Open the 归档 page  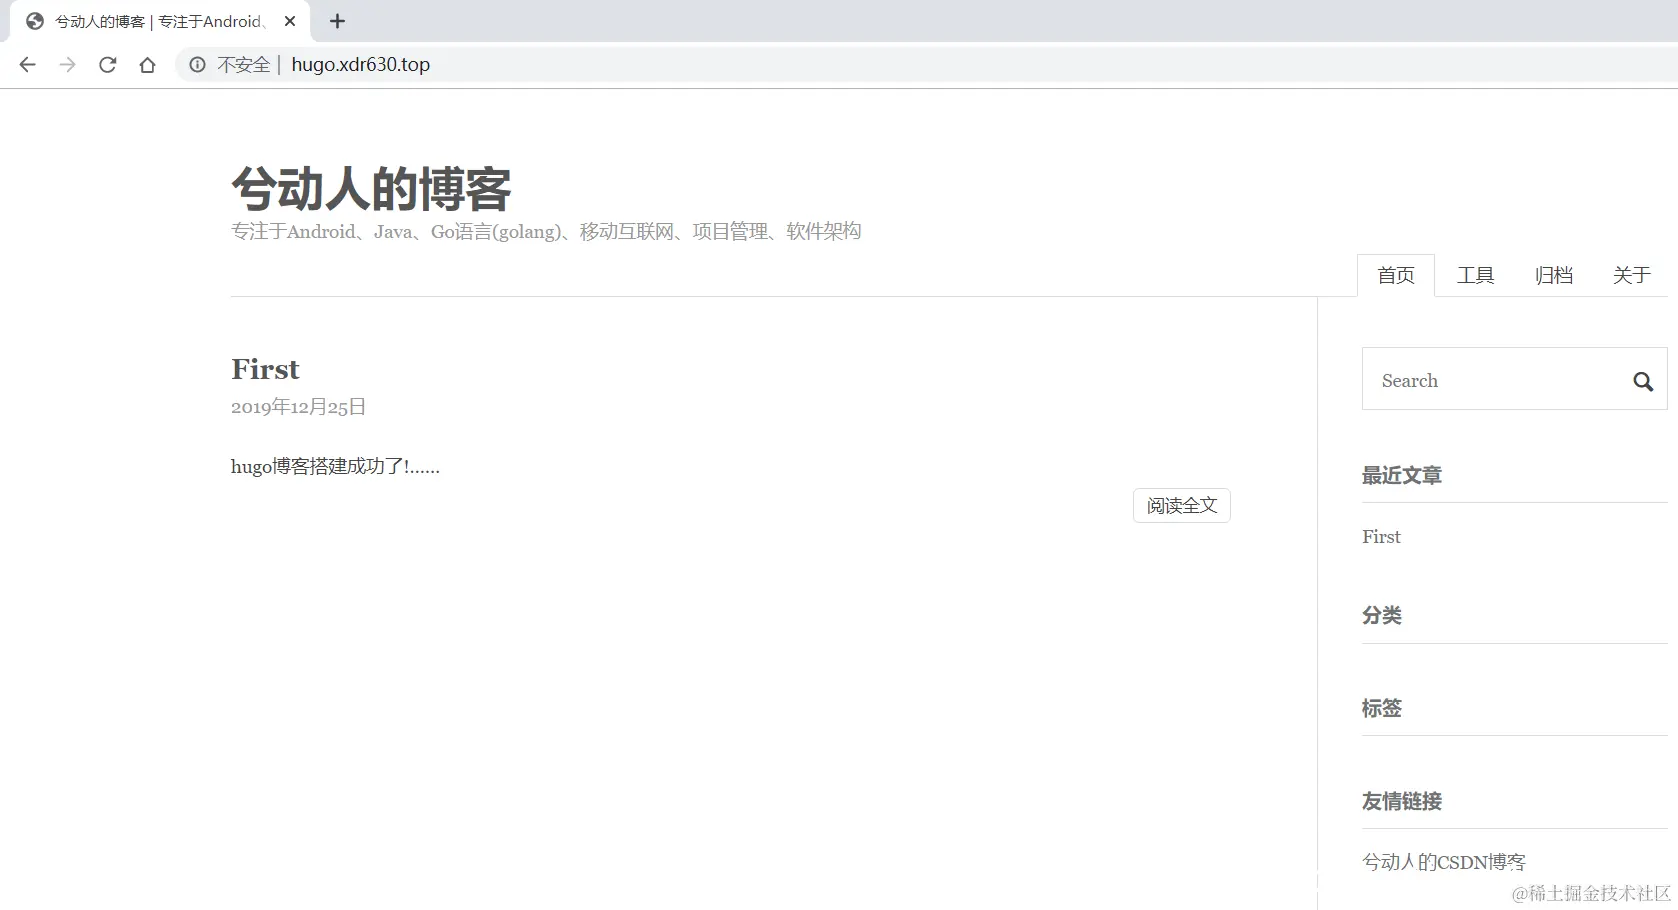pyautogui.click(x=1553, y=275)
